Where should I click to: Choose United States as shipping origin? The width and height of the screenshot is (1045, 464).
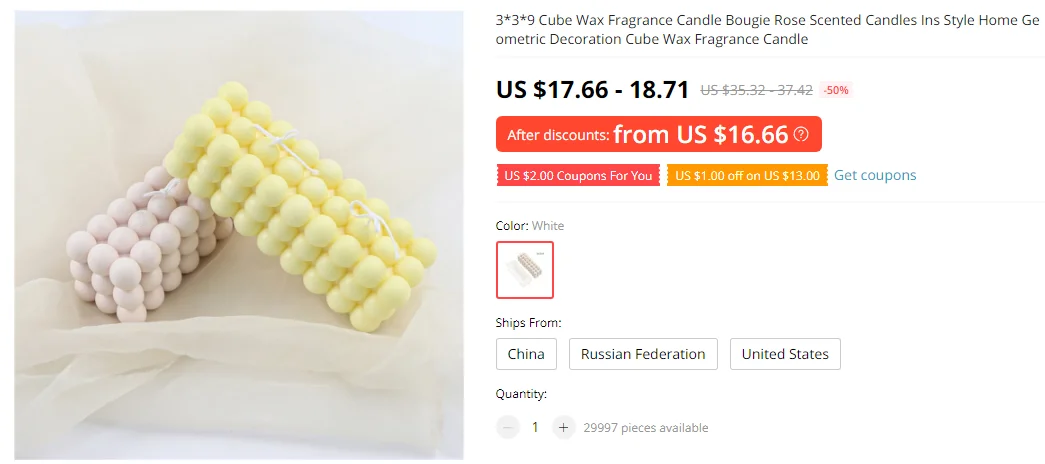point(785,354)
